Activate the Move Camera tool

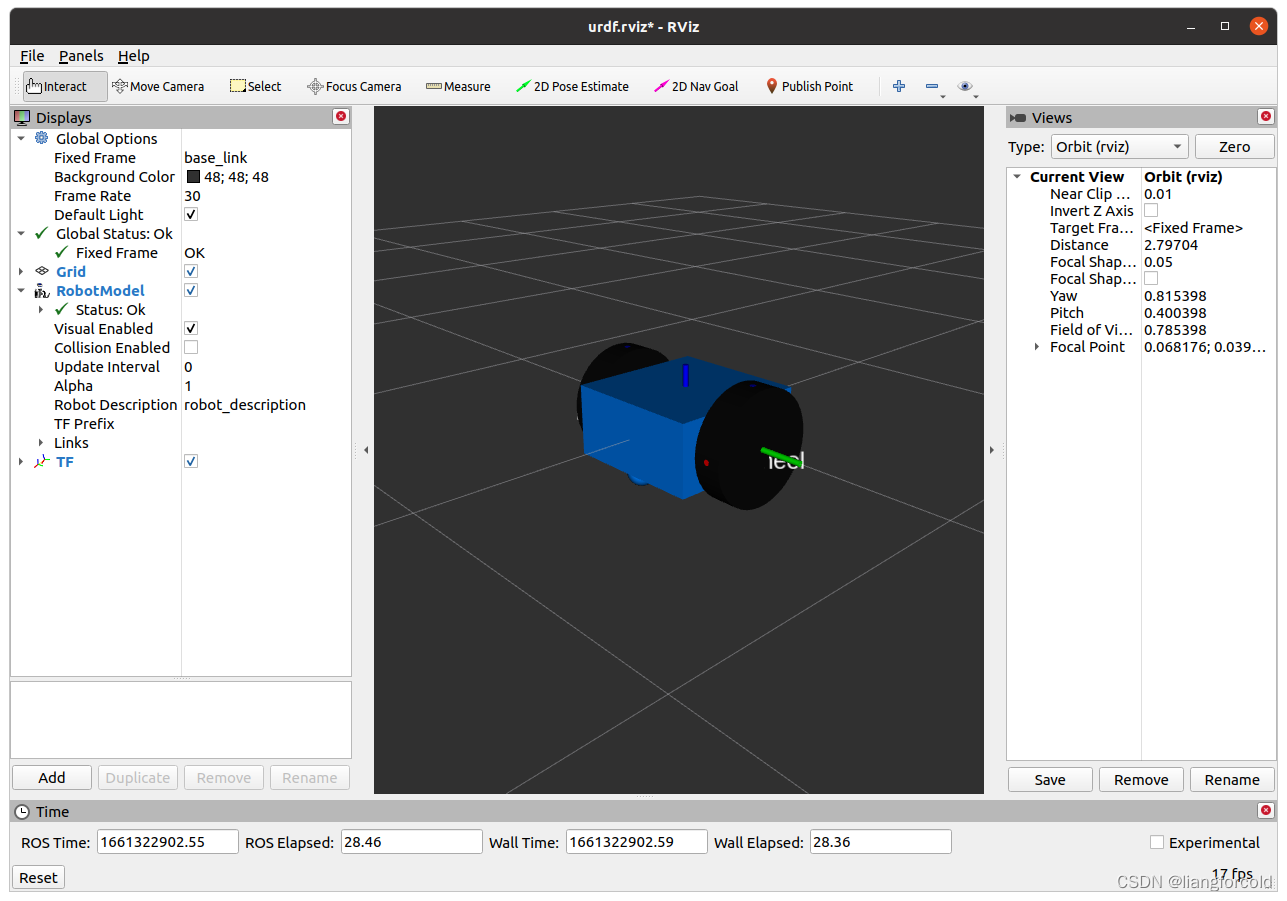point(158,86)
